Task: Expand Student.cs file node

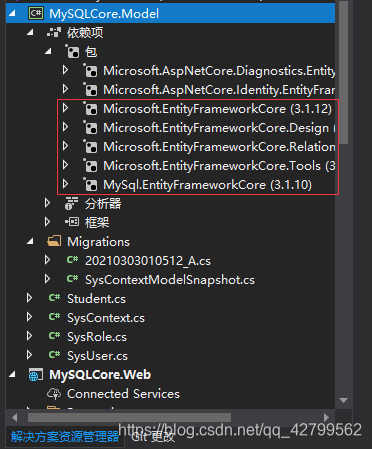Action: (30, 298)
